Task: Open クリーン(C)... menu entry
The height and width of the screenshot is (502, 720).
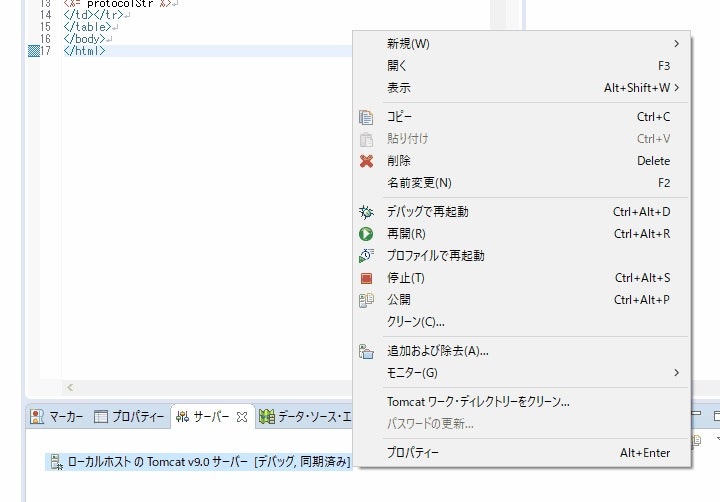Action: [x=523, y=322]
